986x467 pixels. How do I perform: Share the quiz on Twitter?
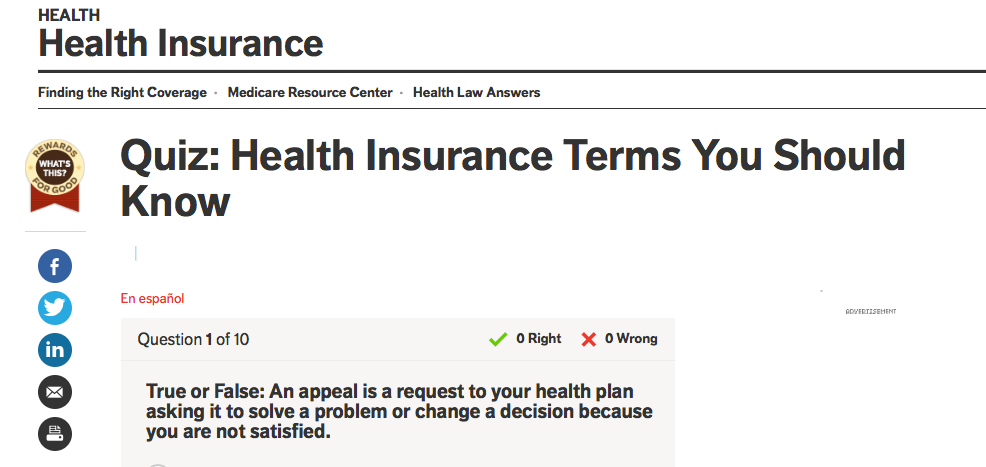pyautogui.click(x=55, y=307)
